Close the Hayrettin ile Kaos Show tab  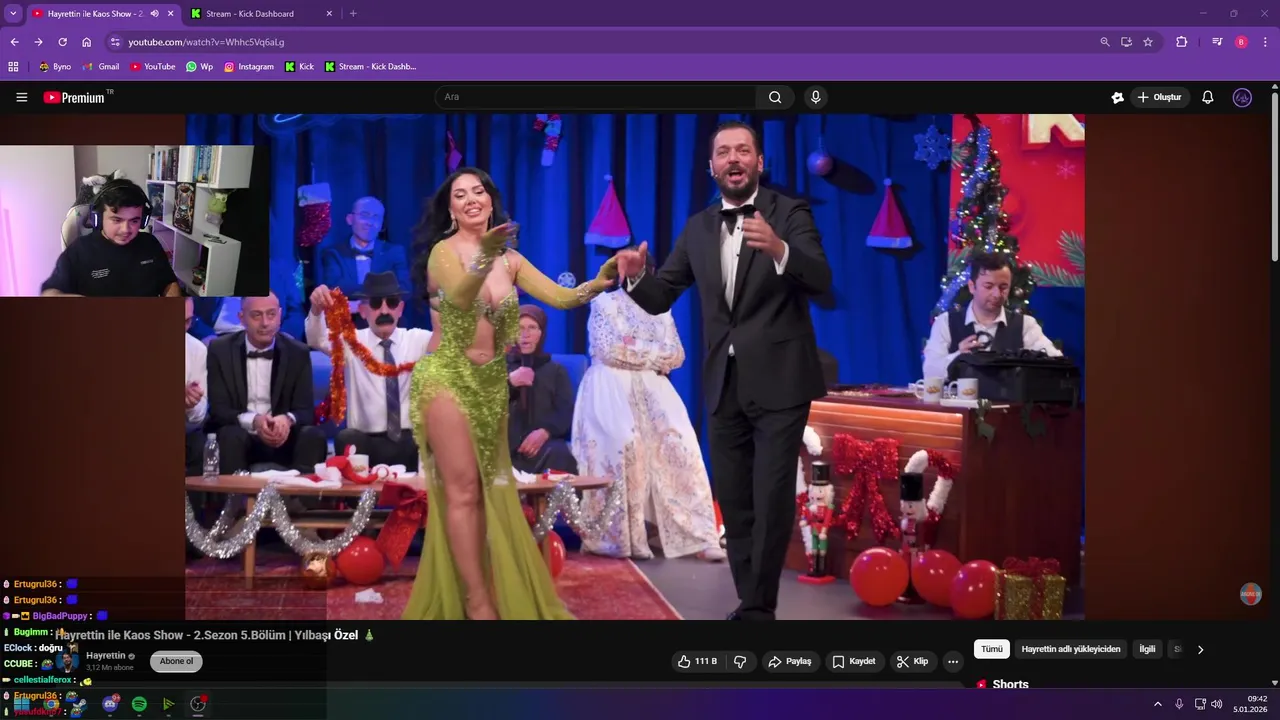[170, 14]
